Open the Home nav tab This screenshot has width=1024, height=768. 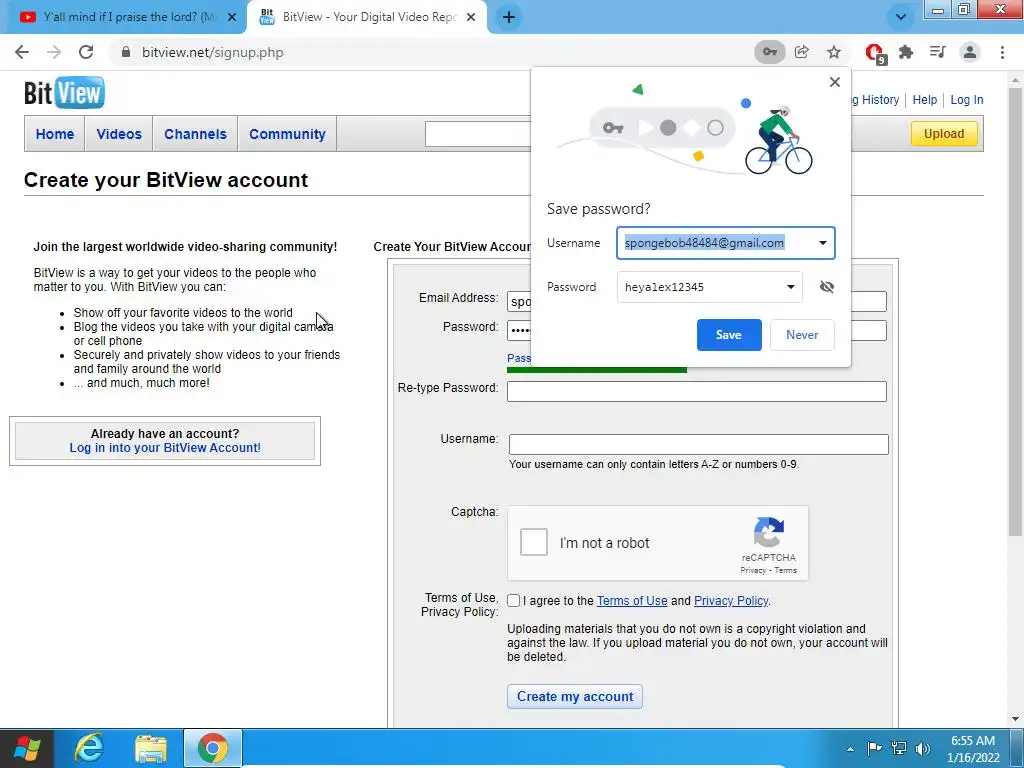point(55,134)
